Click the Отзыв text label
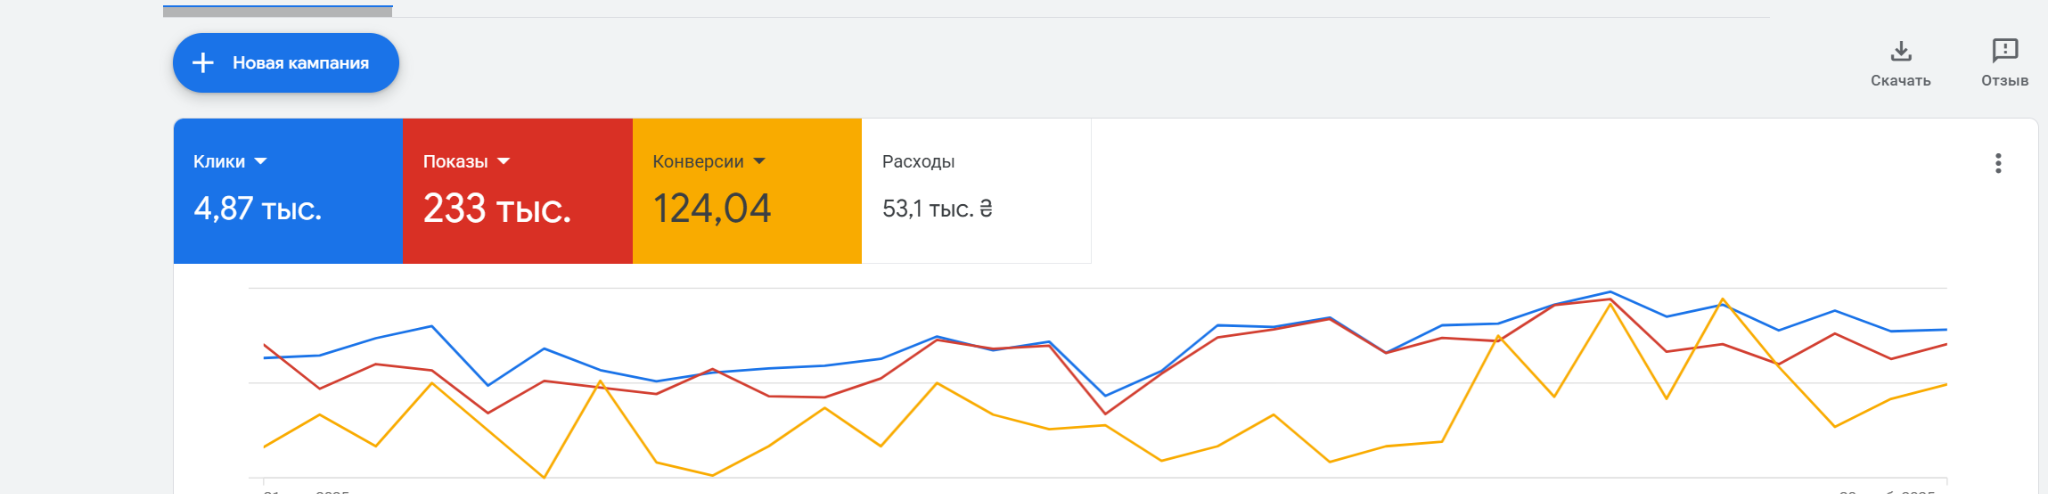The height and width of the screenshot is (494, 2048). tap(2004, 81)
